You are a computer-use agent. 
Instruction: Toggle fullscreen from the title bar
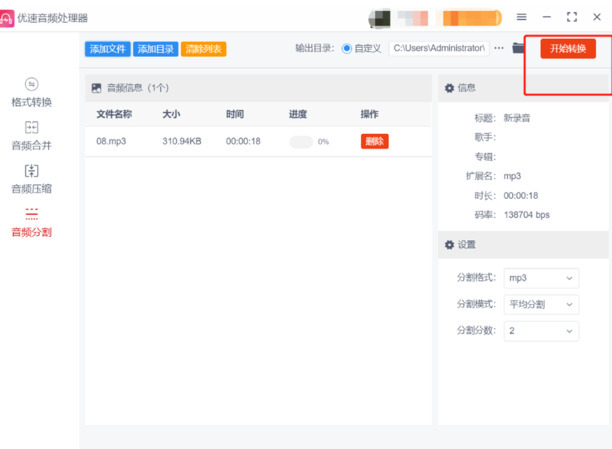tap(572, 17)
